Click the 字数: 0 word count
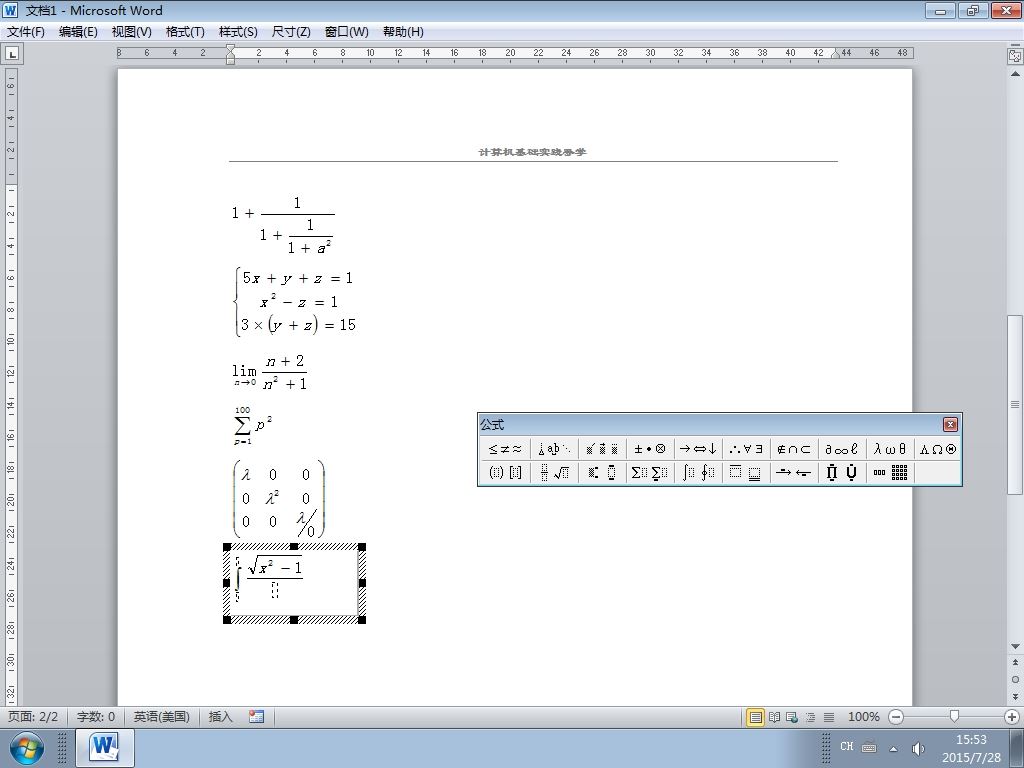This screenshot has width=1024, height=768. (x=96, y=717)
